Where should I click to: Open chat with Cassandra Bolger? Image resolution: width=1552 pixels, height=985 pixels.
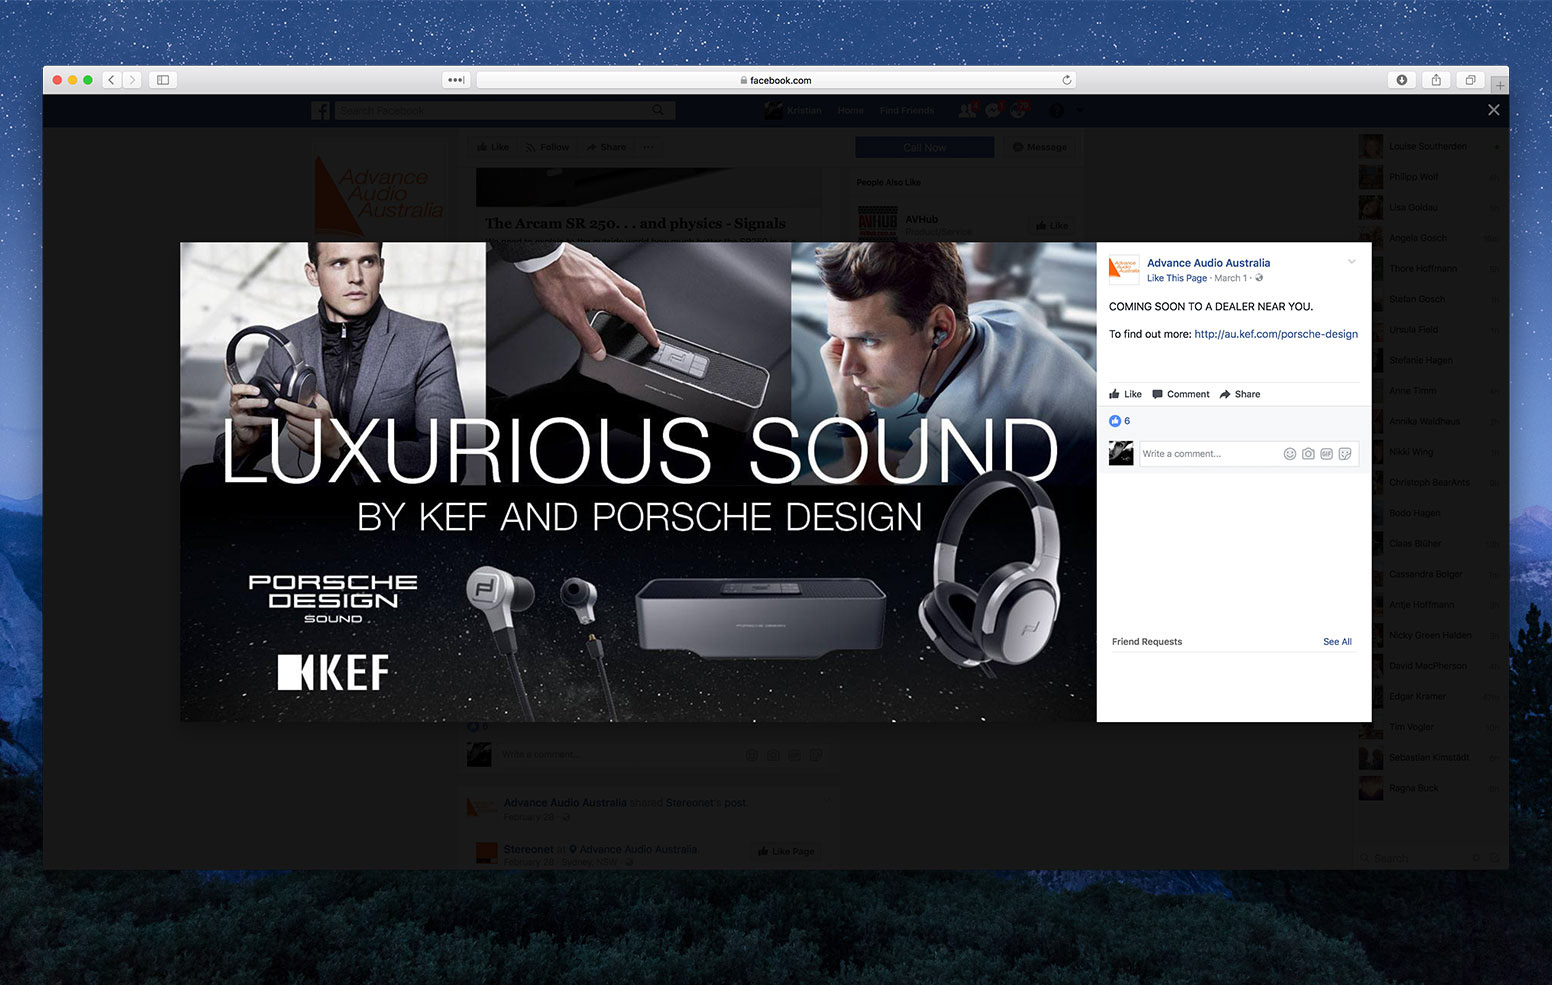click(1430, 574)
